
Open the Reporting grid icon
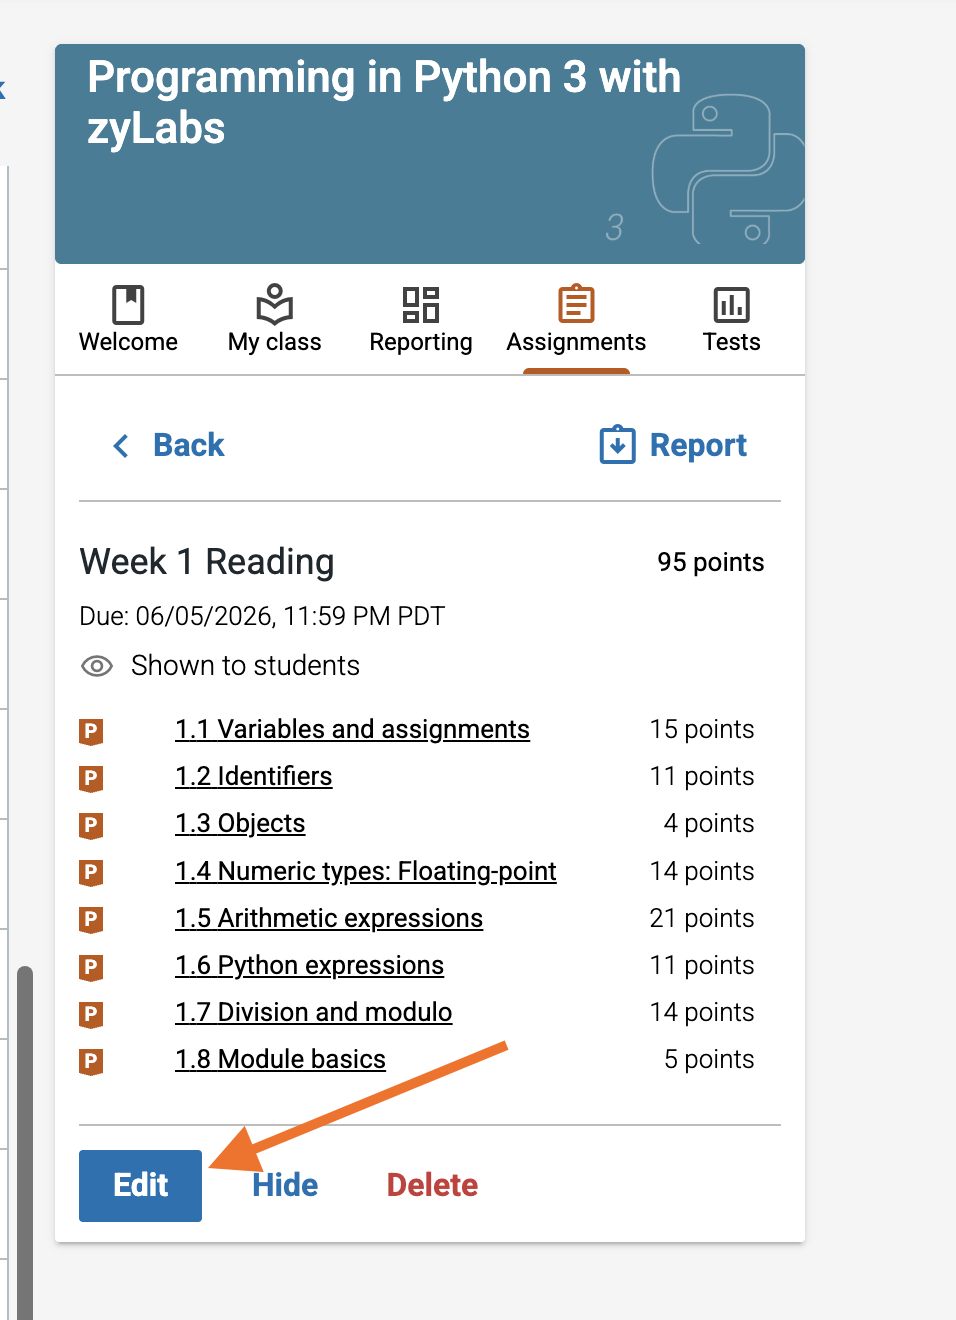[421, 305]
